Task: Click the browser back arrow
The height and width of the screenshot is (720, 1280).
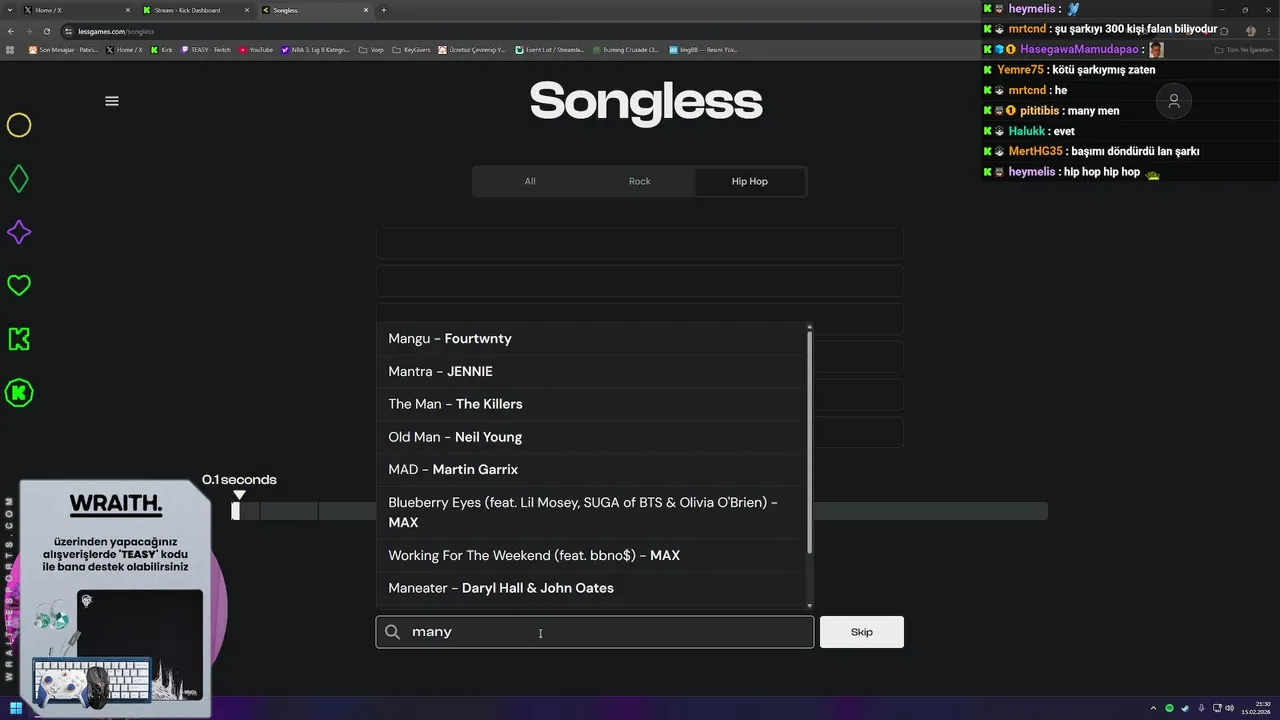Action: tap(11, 31)
